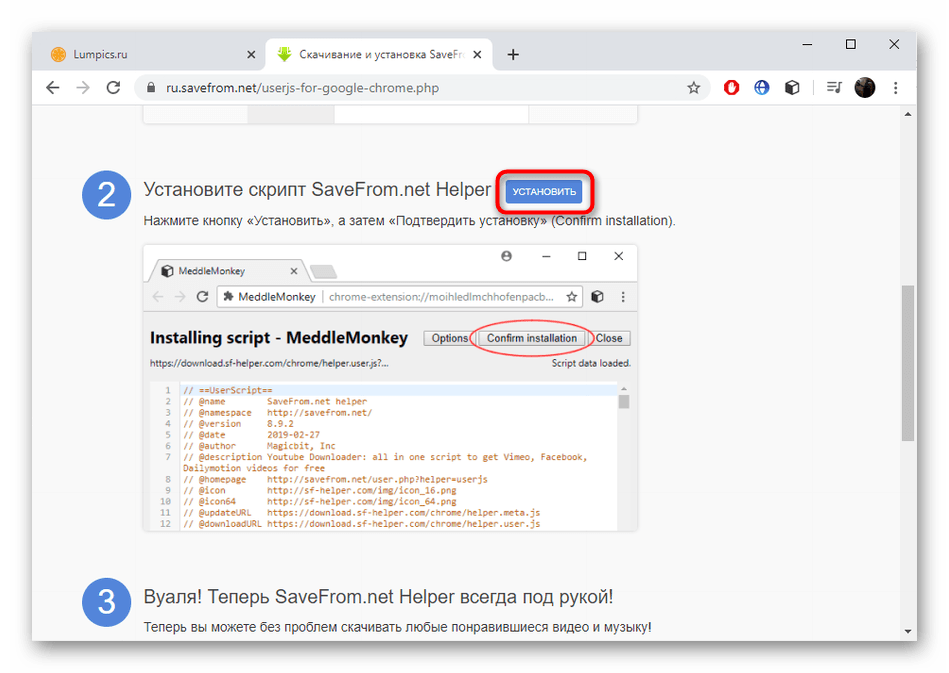Click heading Установите скрипт SaveFrom.net Helper
The width and height of the screenshot is (949, 673).
point(317,189)
